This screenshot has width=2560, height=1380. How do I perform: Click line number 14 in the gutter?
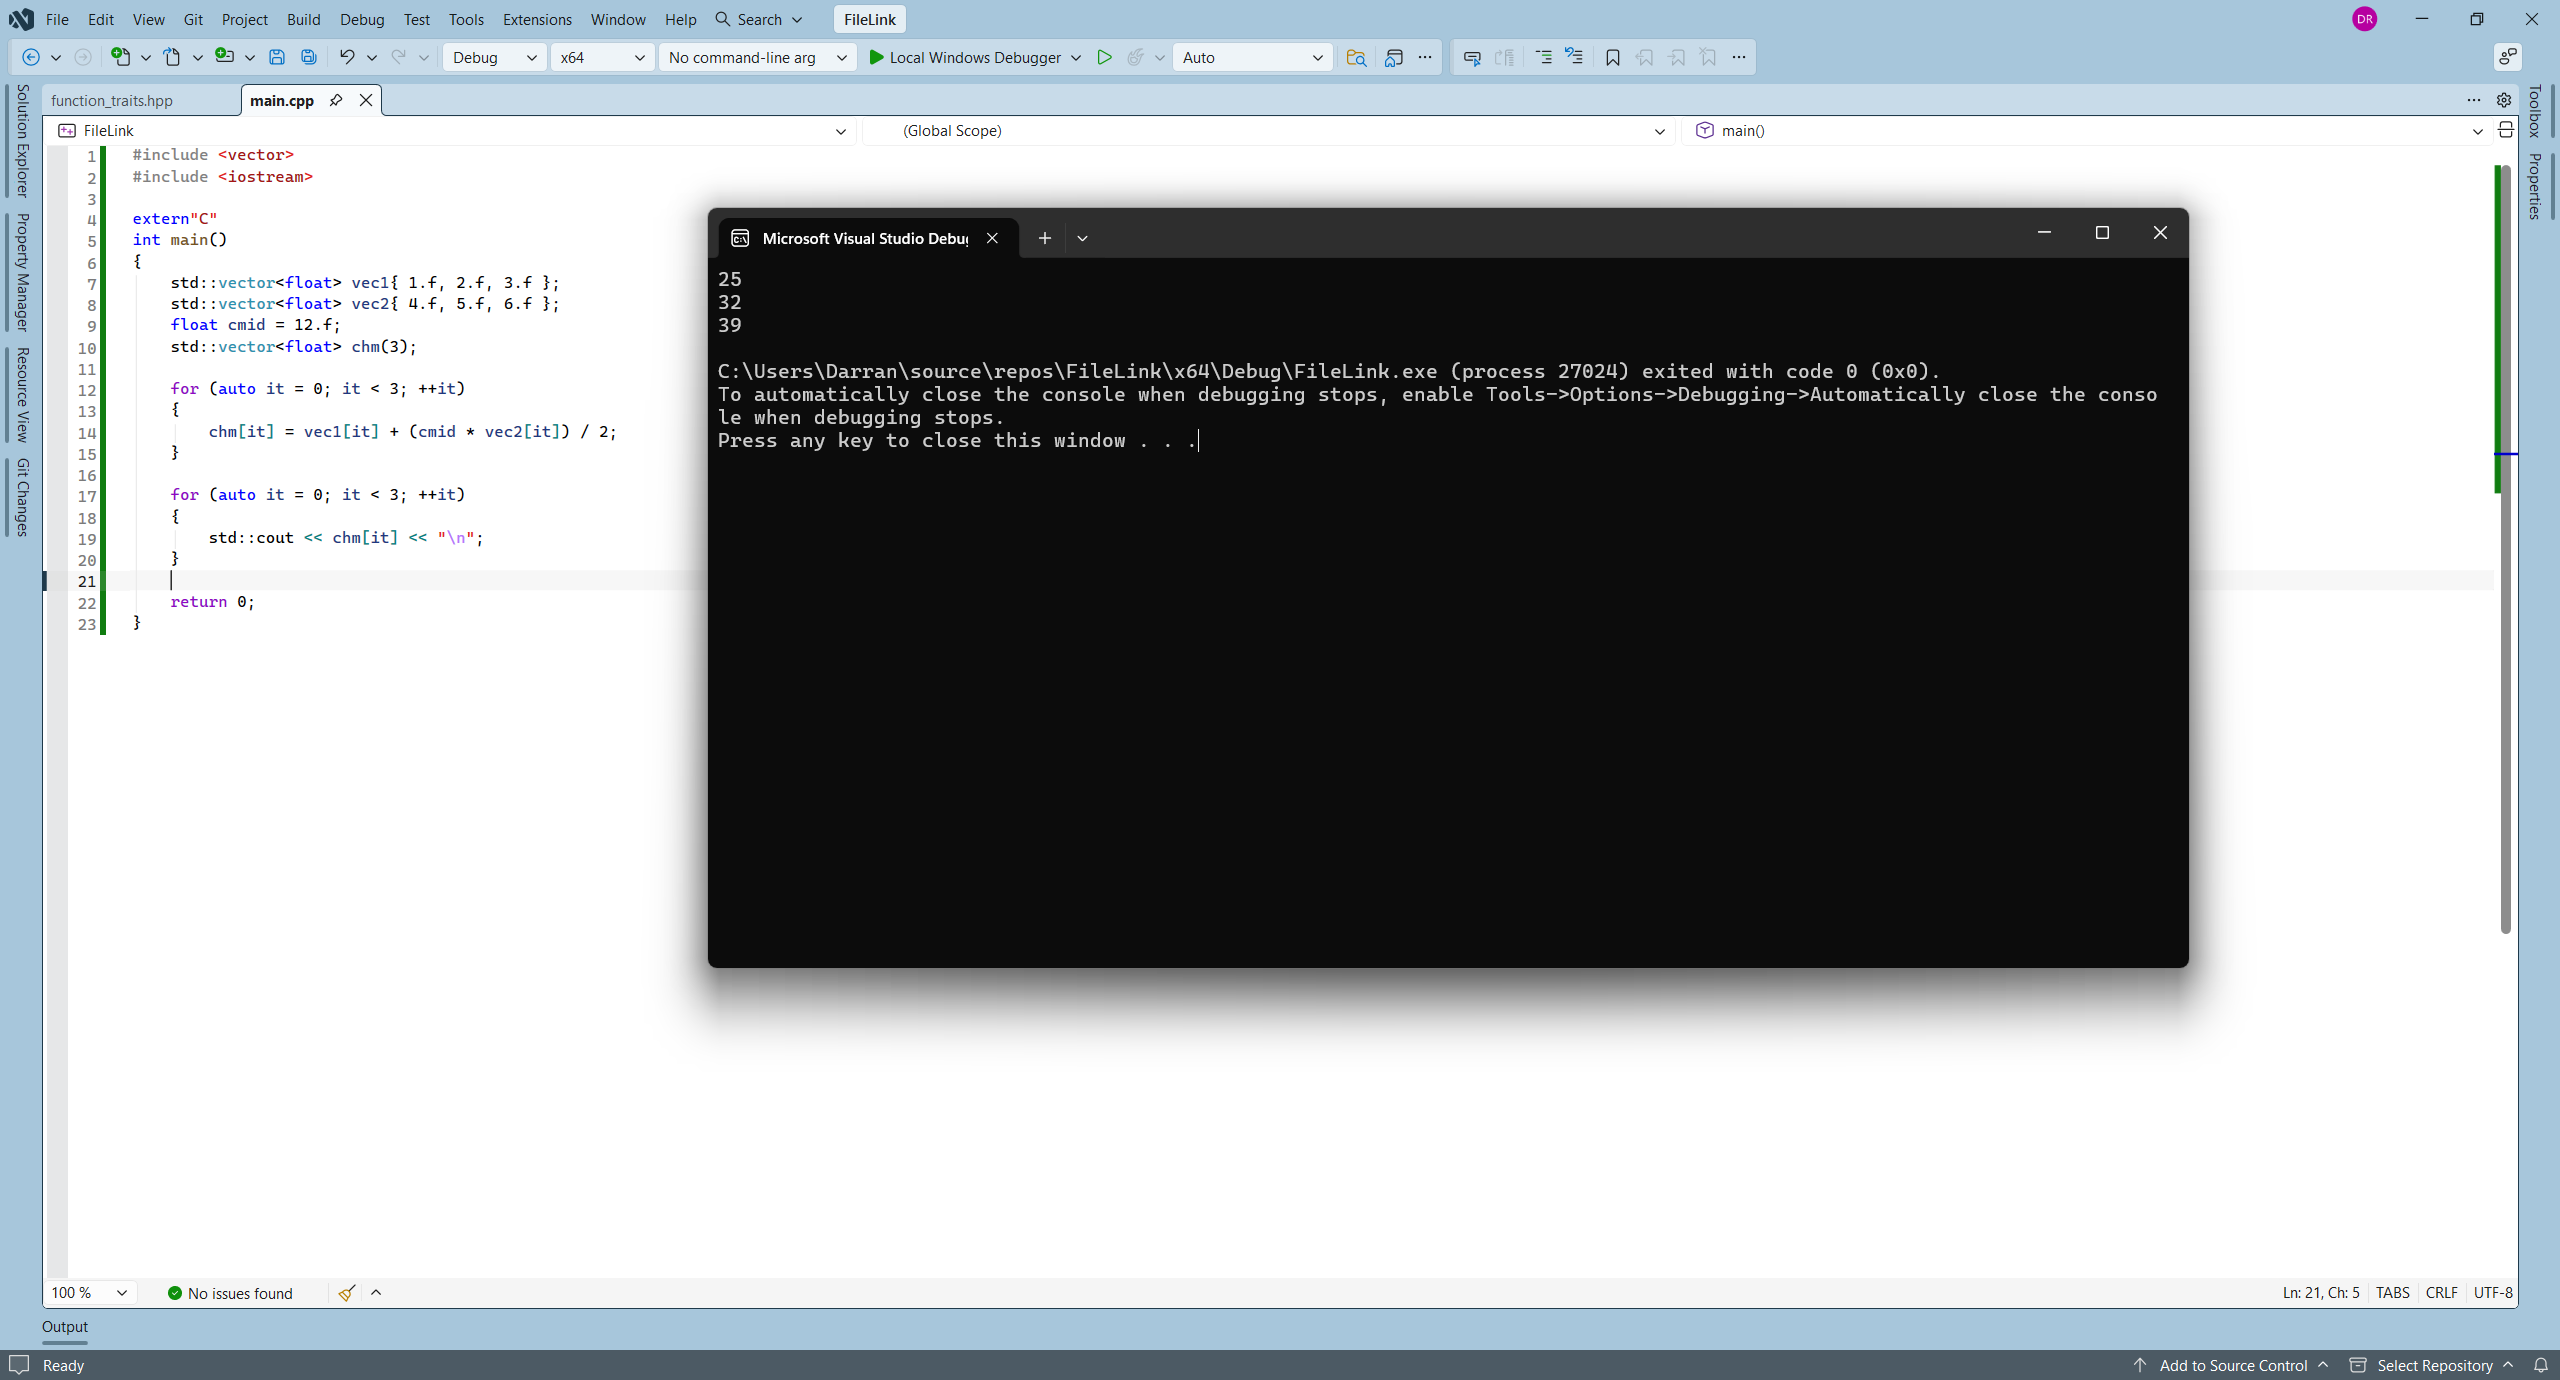coord(87,433)
